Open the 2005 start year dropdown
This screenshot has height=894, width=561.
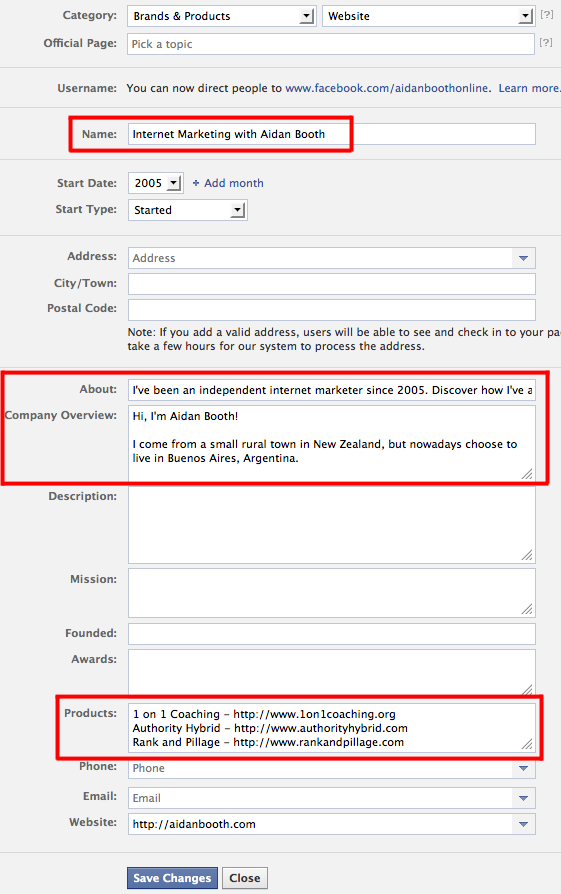point(156,183)
